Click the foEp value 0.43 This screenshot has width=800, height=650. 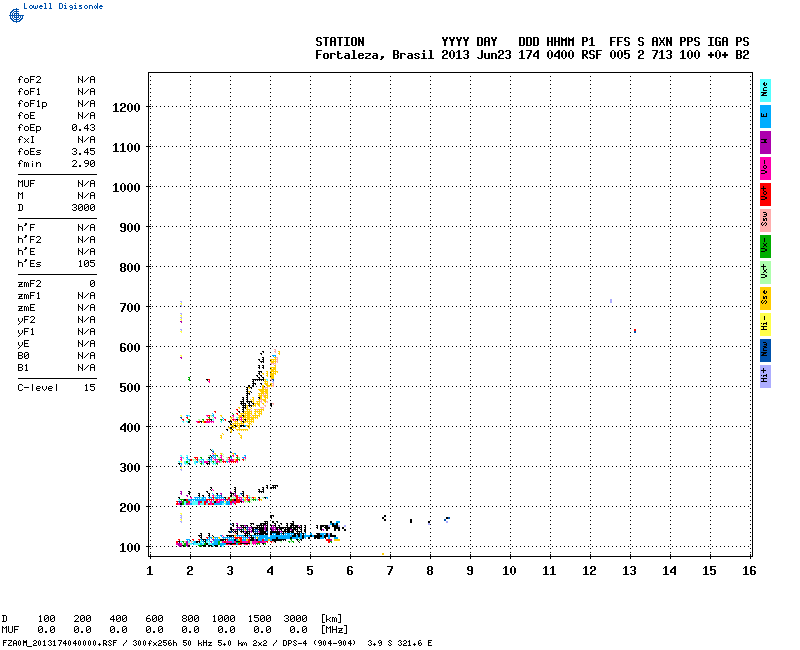click(84, 128)
